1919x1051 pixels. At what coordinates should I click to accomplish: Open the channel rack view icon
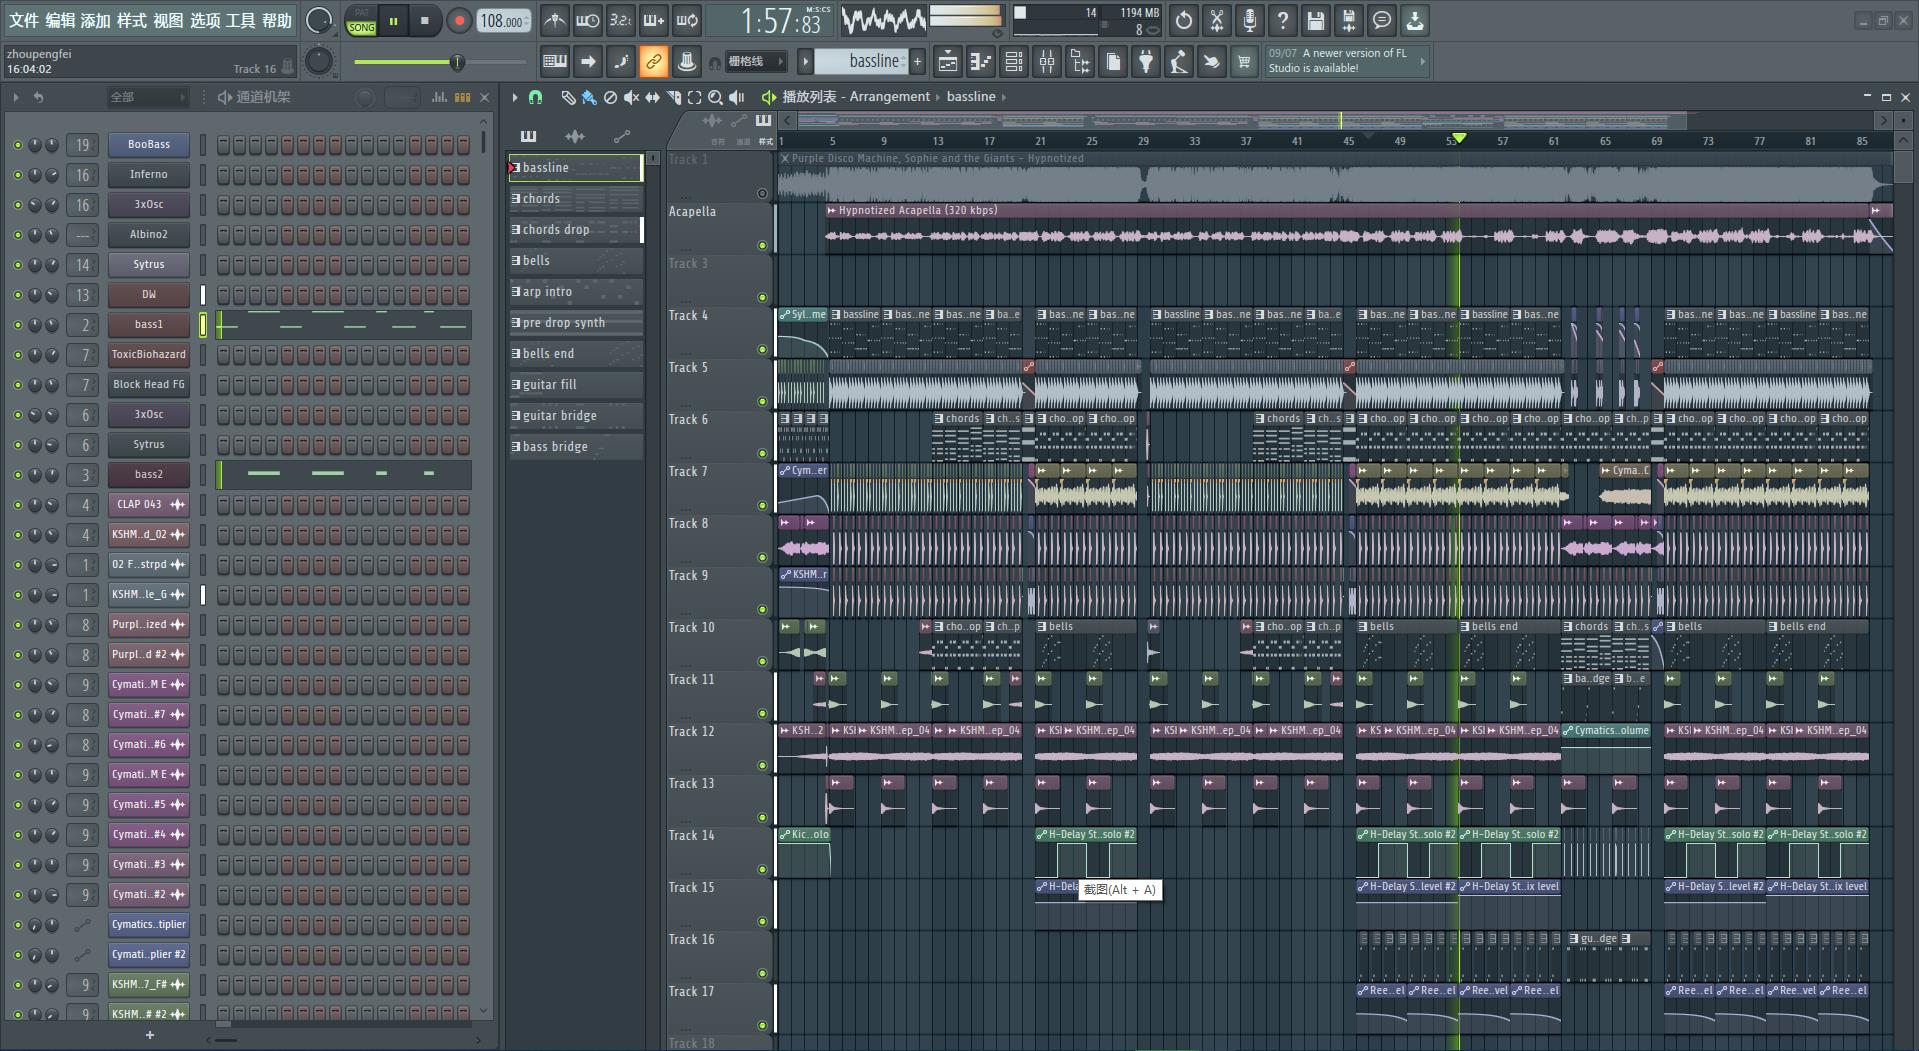[x=1013, y=62]
